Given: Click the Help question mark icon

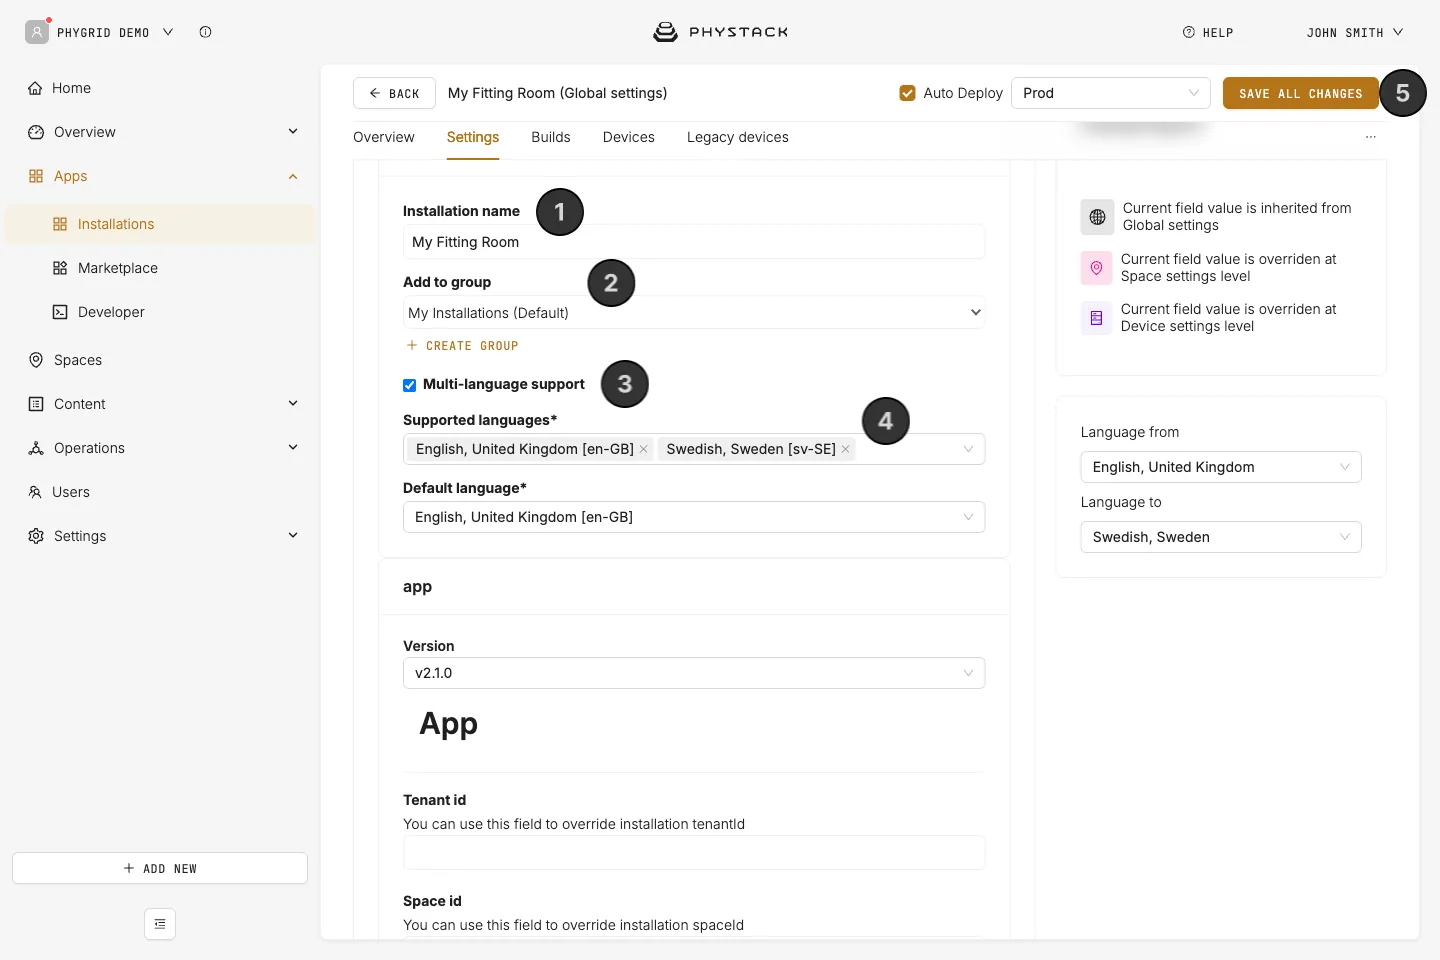Looking at the screenshot, I should pyautogui.click(x=1189, y=32).
